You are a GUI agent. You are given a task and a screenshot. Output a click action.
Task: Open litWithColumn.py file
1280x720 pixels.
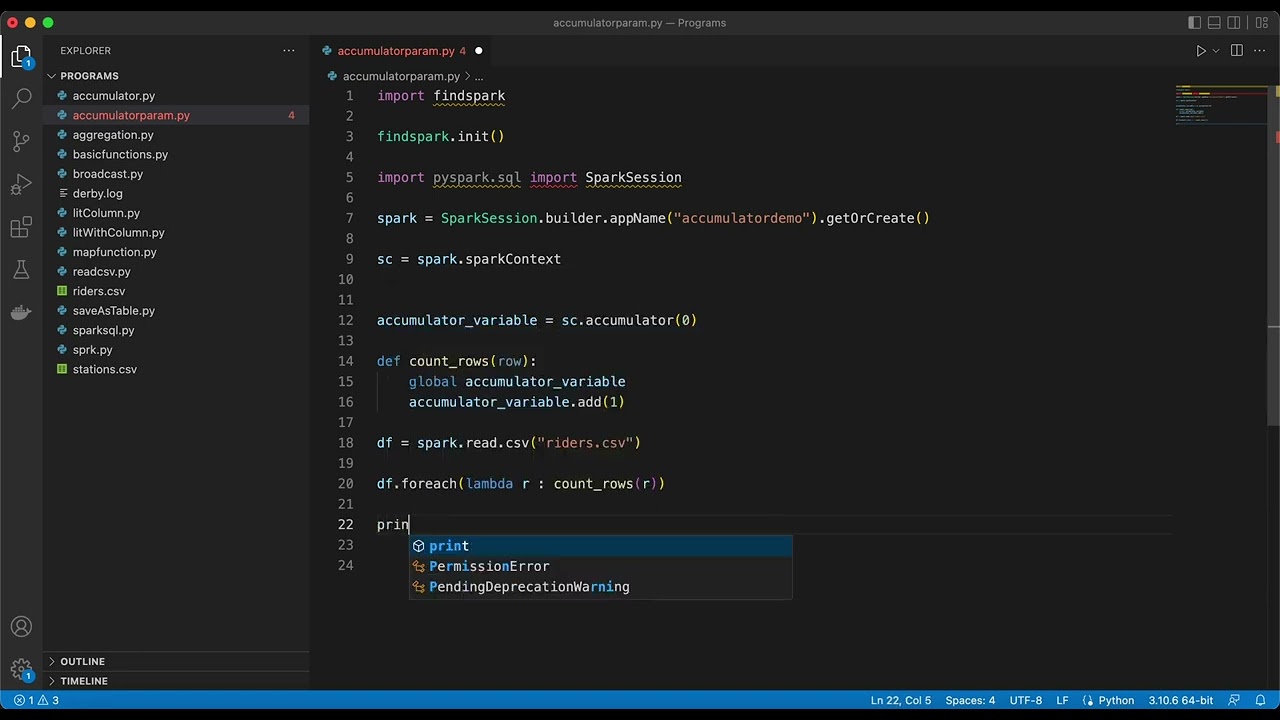click(118, 233)
